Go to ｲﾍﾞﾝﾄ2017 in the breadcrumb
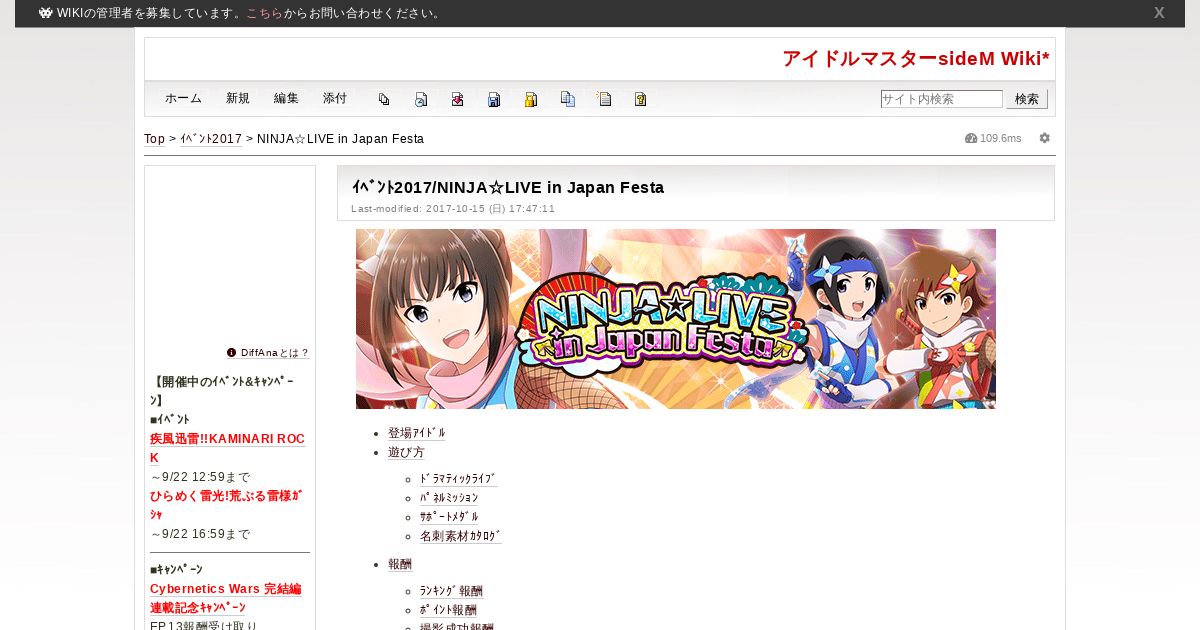The height and width of the screenshot is (630, 1200). (210, 139)
